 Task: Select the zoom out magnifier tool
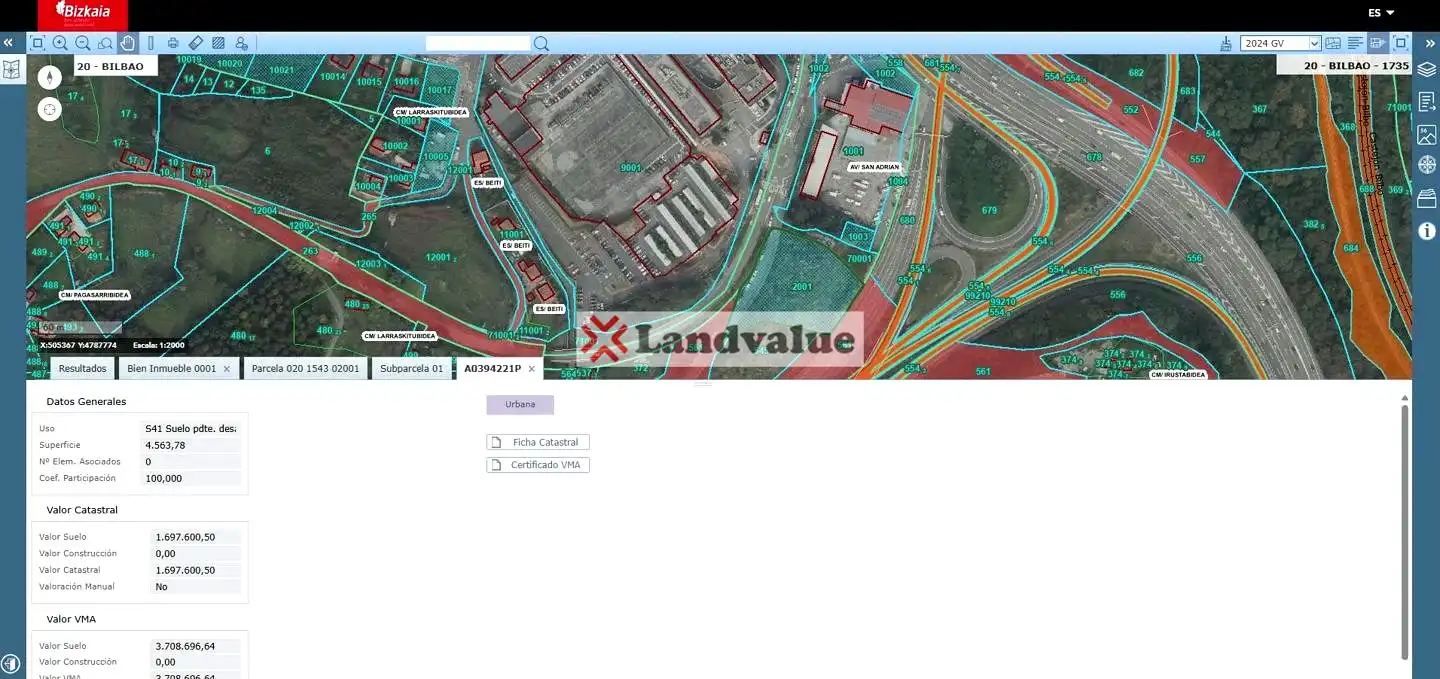pos(83,43)
